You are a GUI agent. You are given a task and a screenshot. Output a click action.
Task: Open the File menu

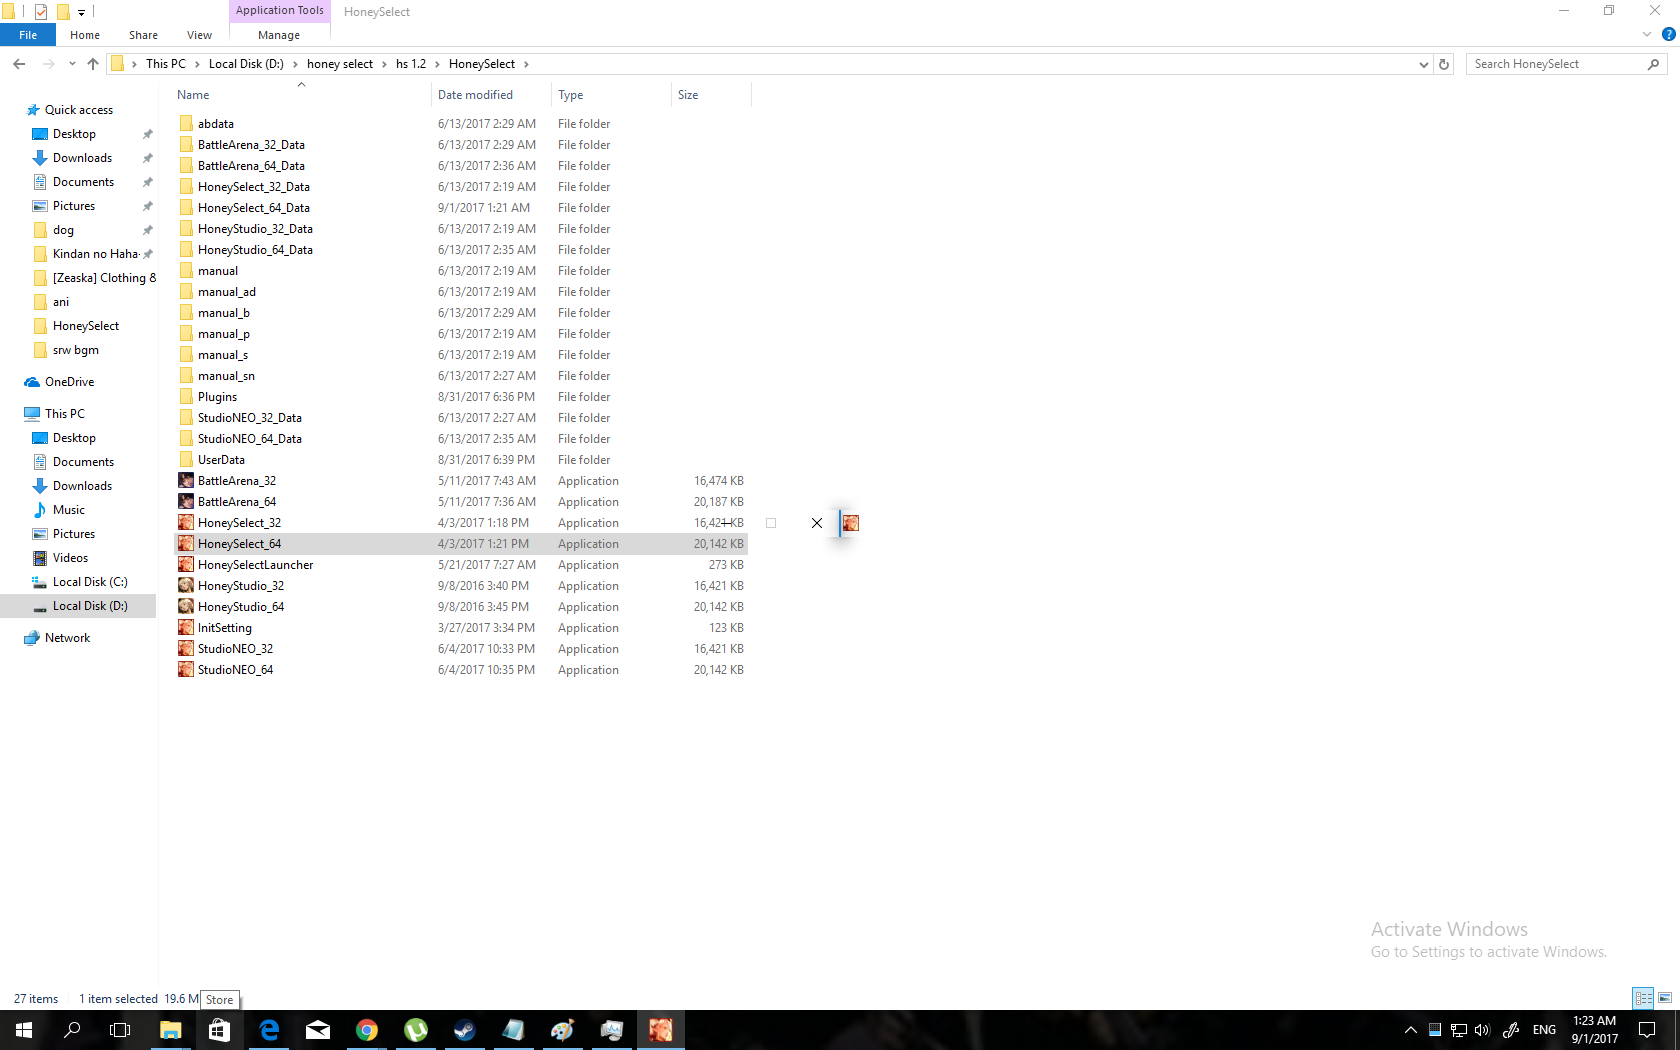click(x=28, y=35)
